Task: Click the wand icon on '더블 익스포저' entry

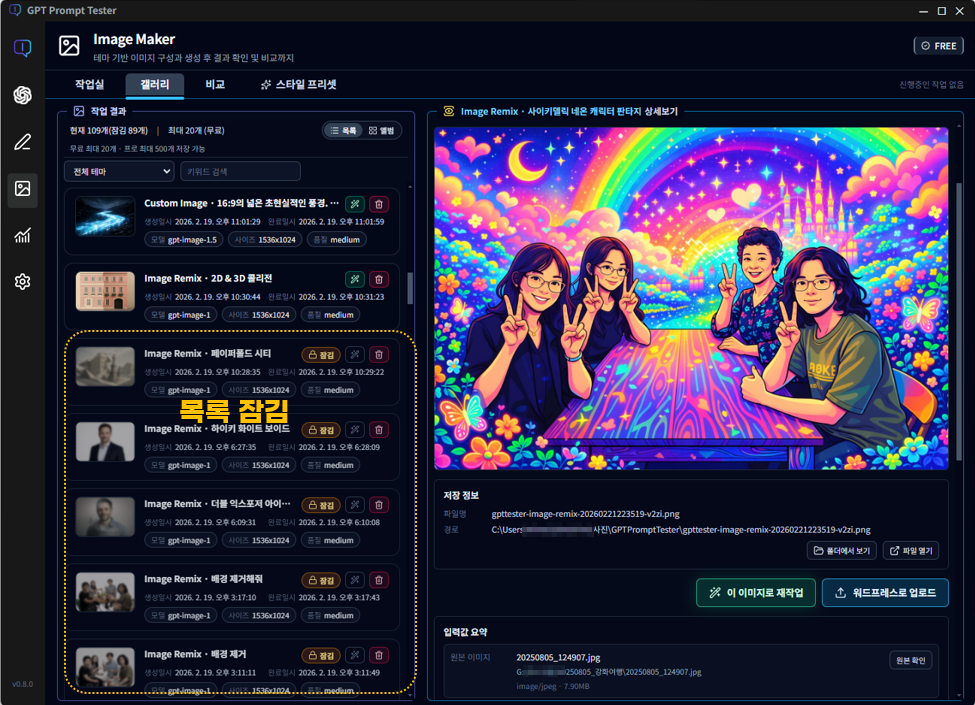Action: [355, 504]
